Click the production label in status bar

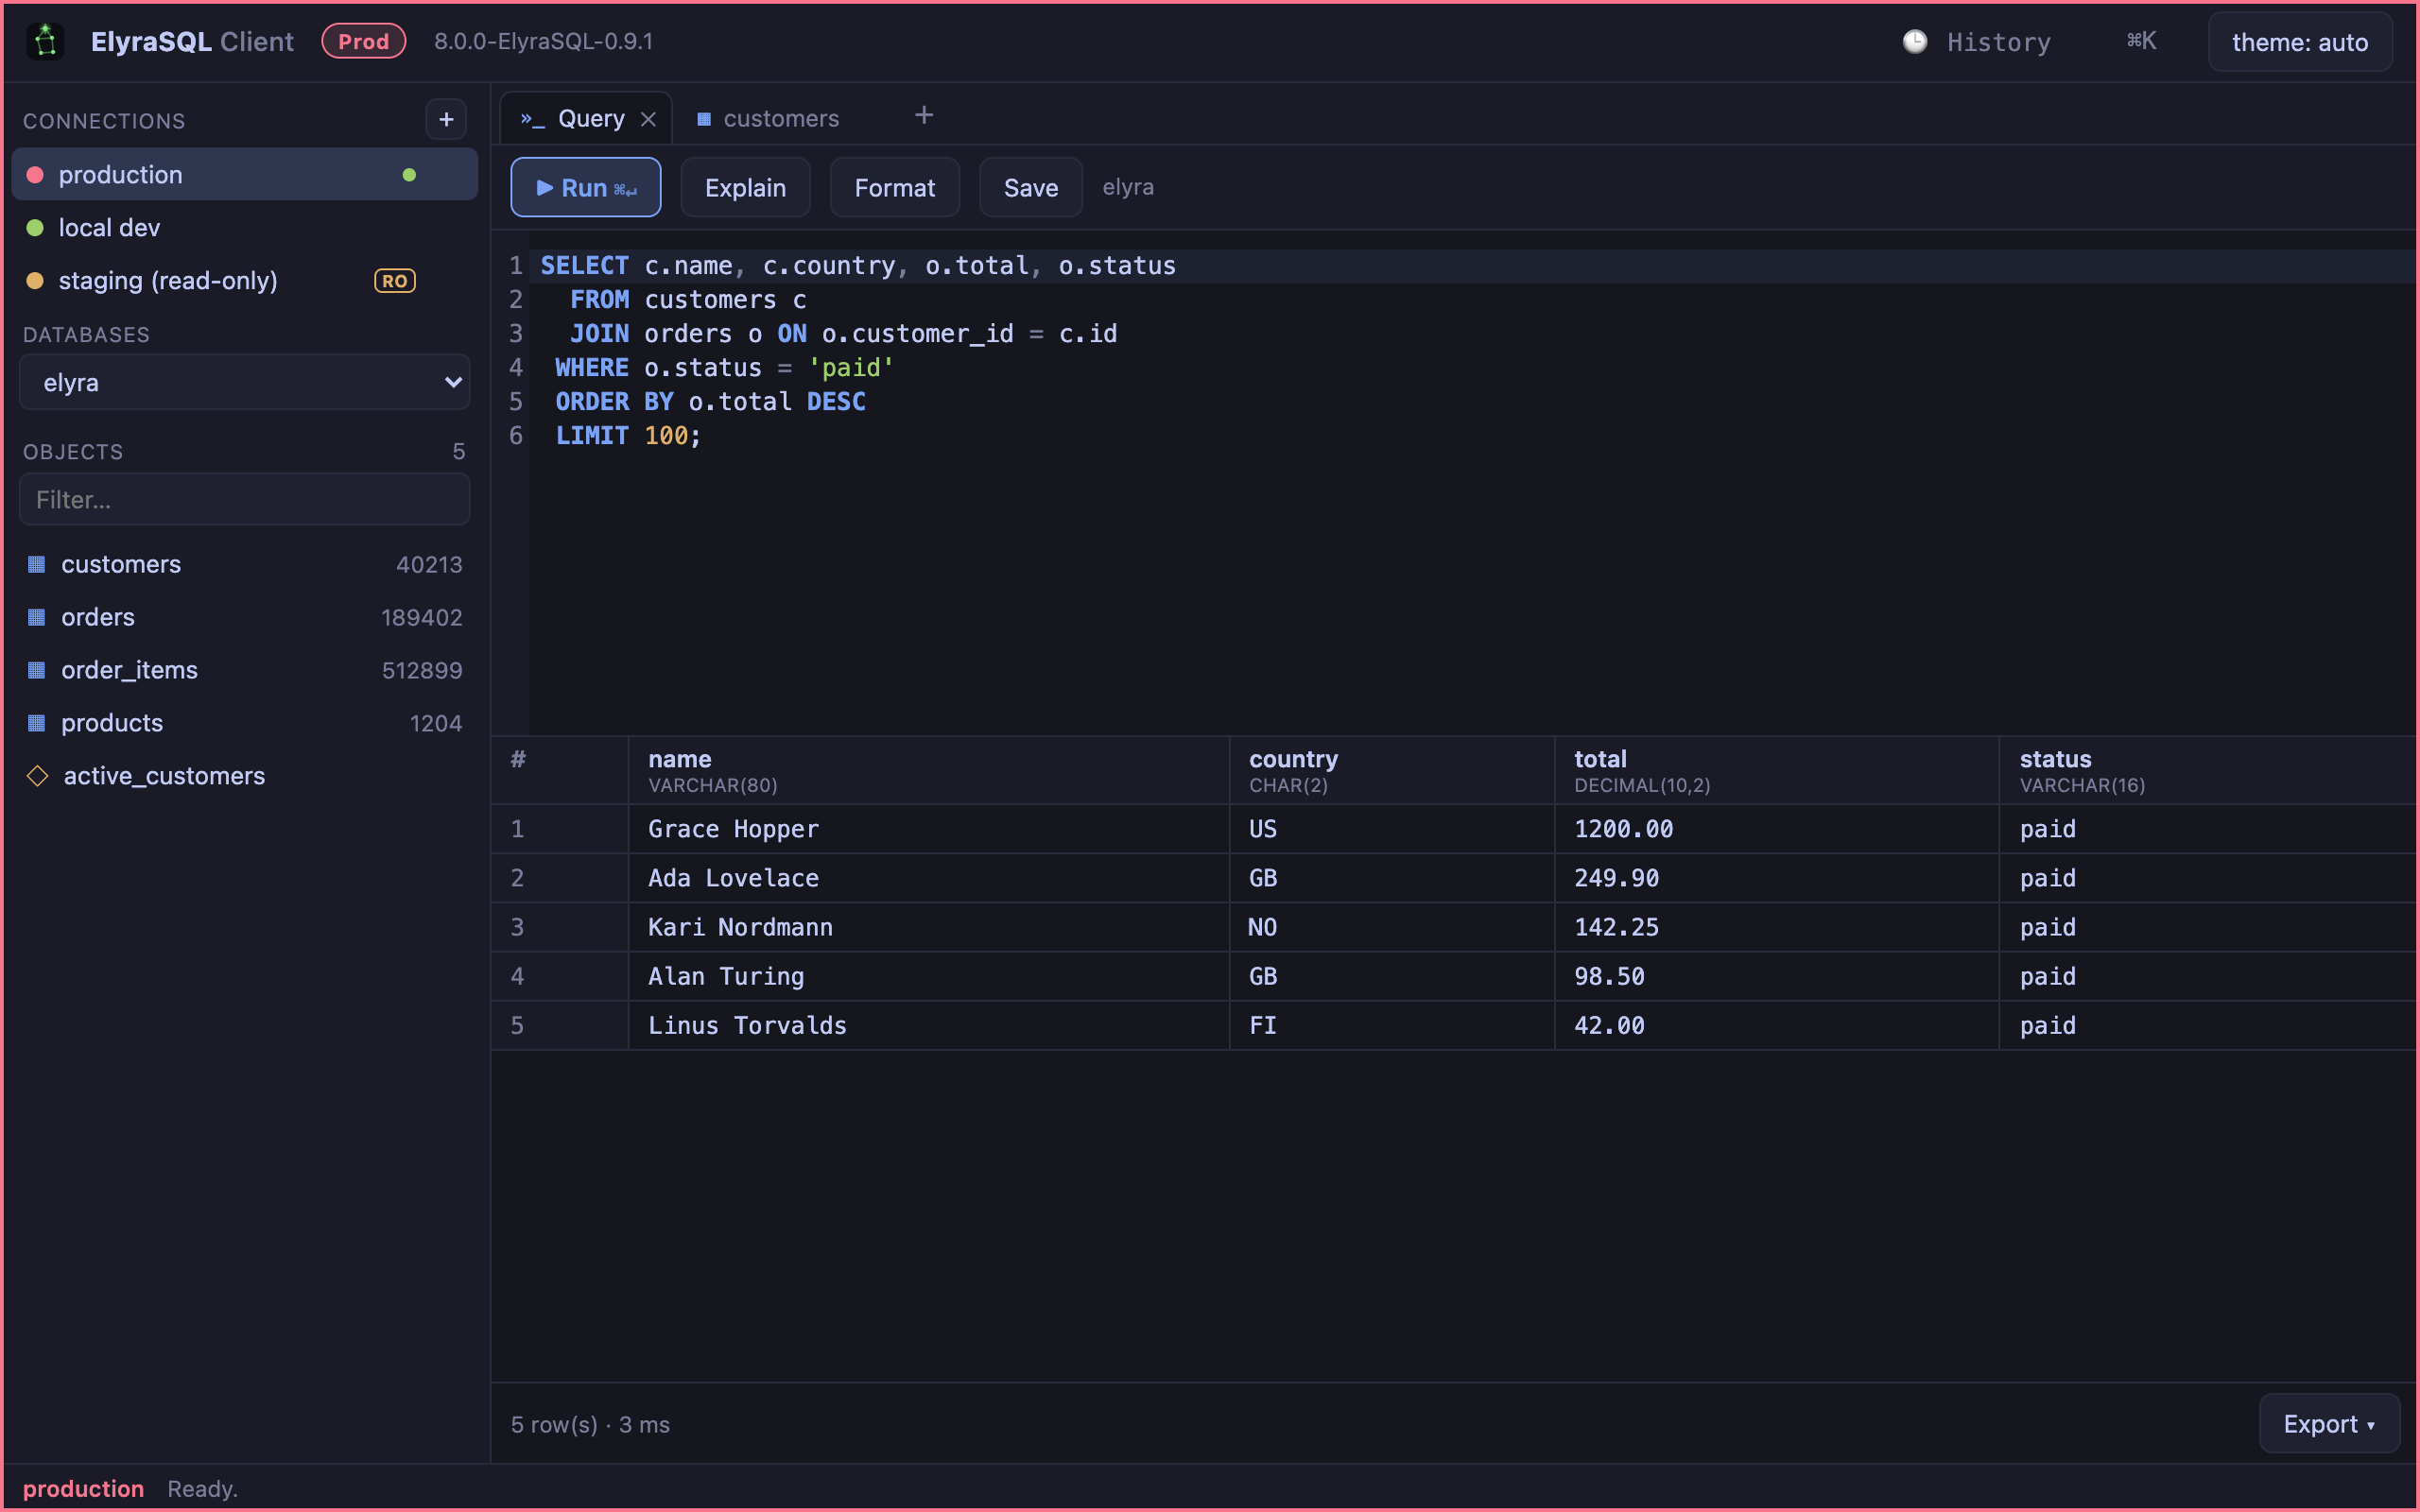click(x=83, y=1488)
